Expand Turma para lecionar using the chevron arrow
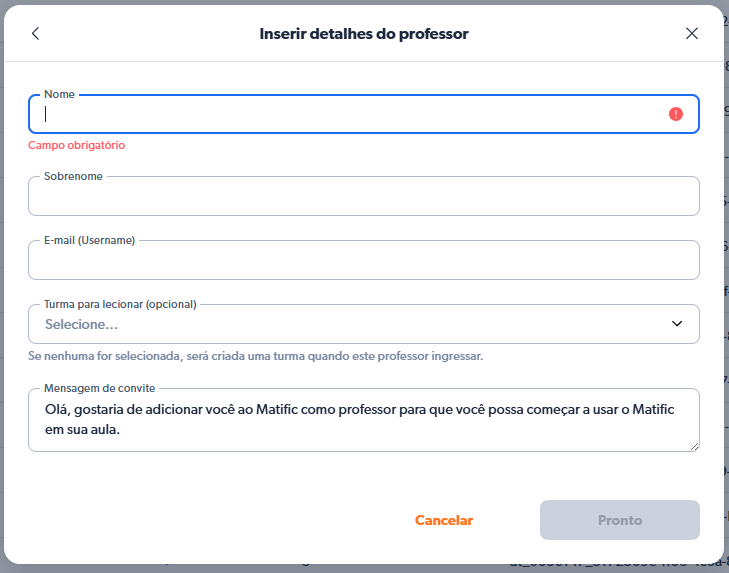The image size is (729, 573). [677, 324]
